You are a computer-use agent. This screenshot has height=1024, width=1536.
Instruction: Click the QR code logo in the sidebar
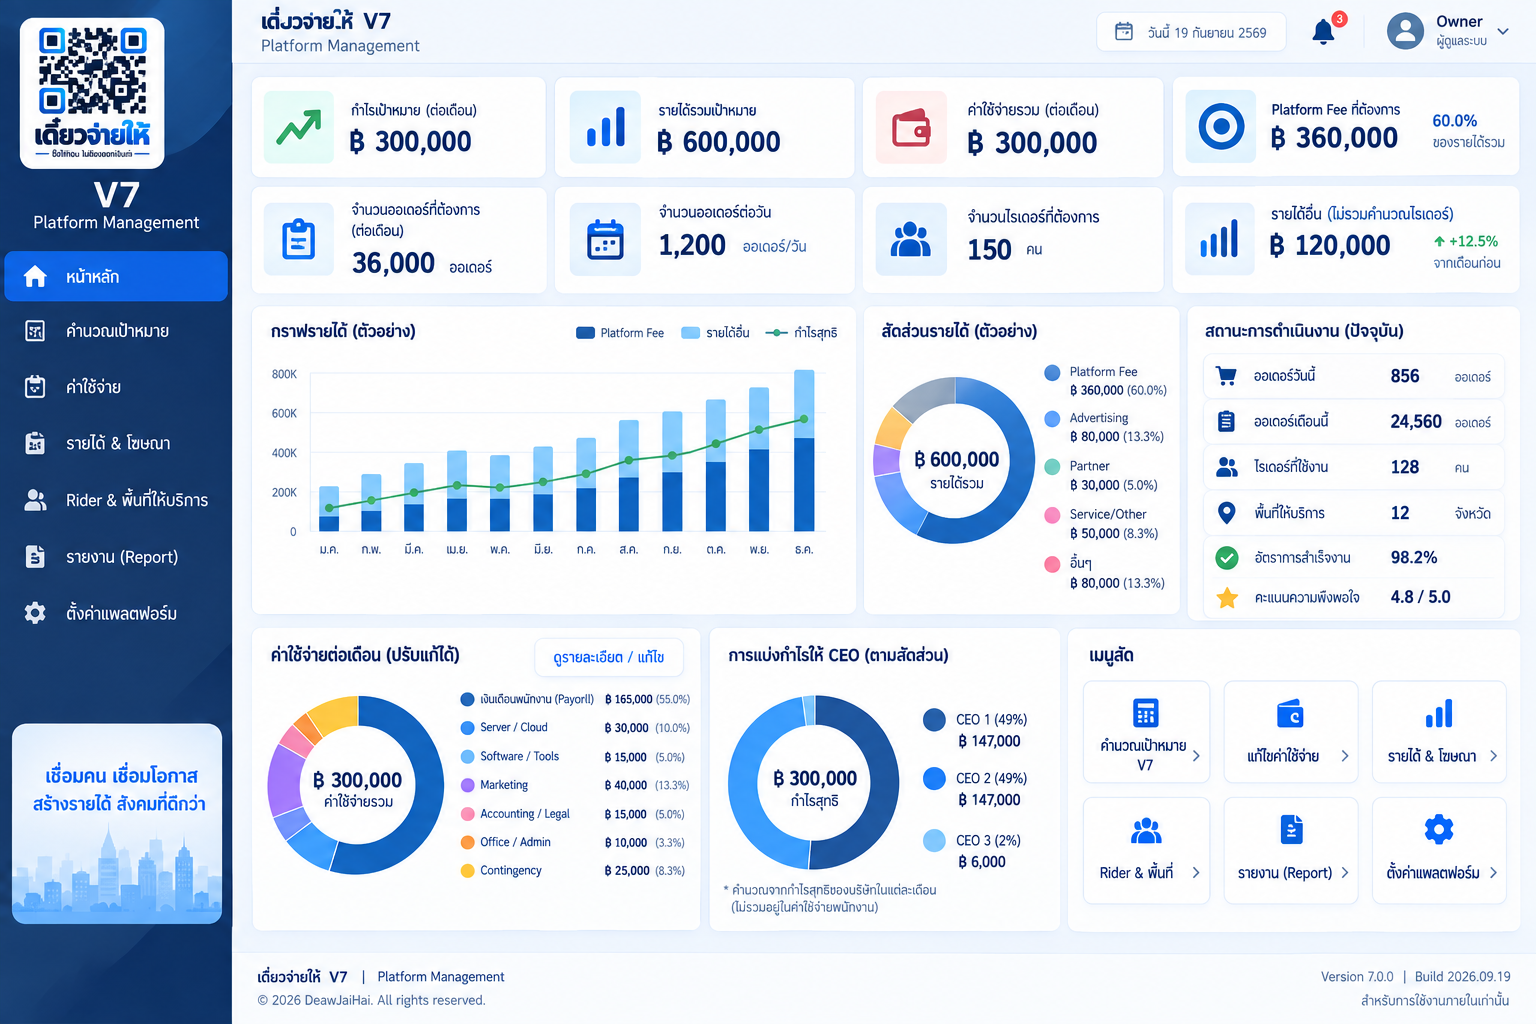click(92, 92)
